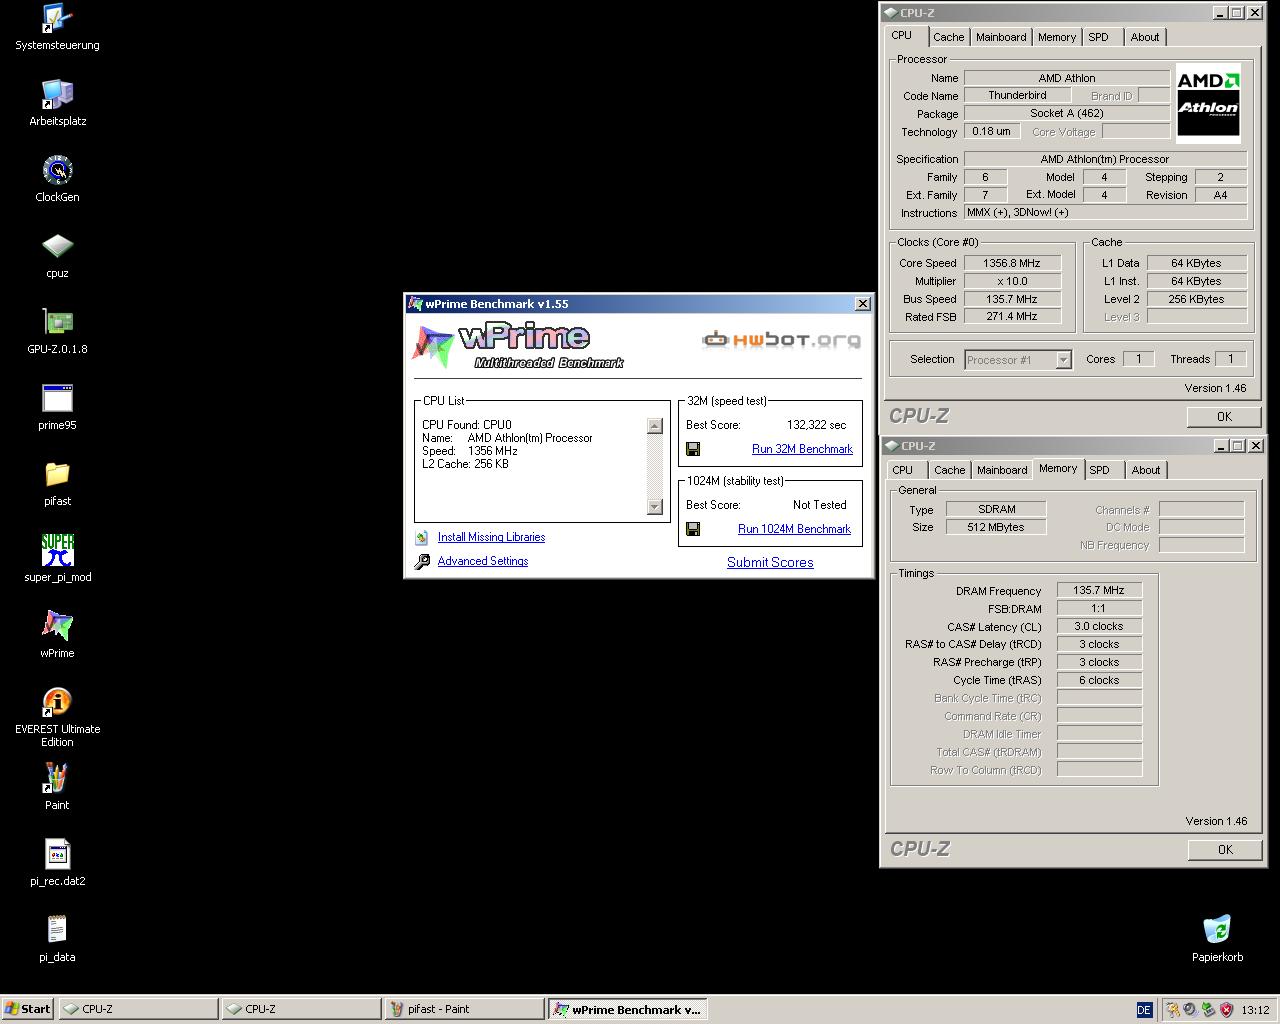The height and width of the screenshot is (1024, 1280).
Task: Click the Core Speed value 1356.8 MHz
Action: pos(1012,264)
